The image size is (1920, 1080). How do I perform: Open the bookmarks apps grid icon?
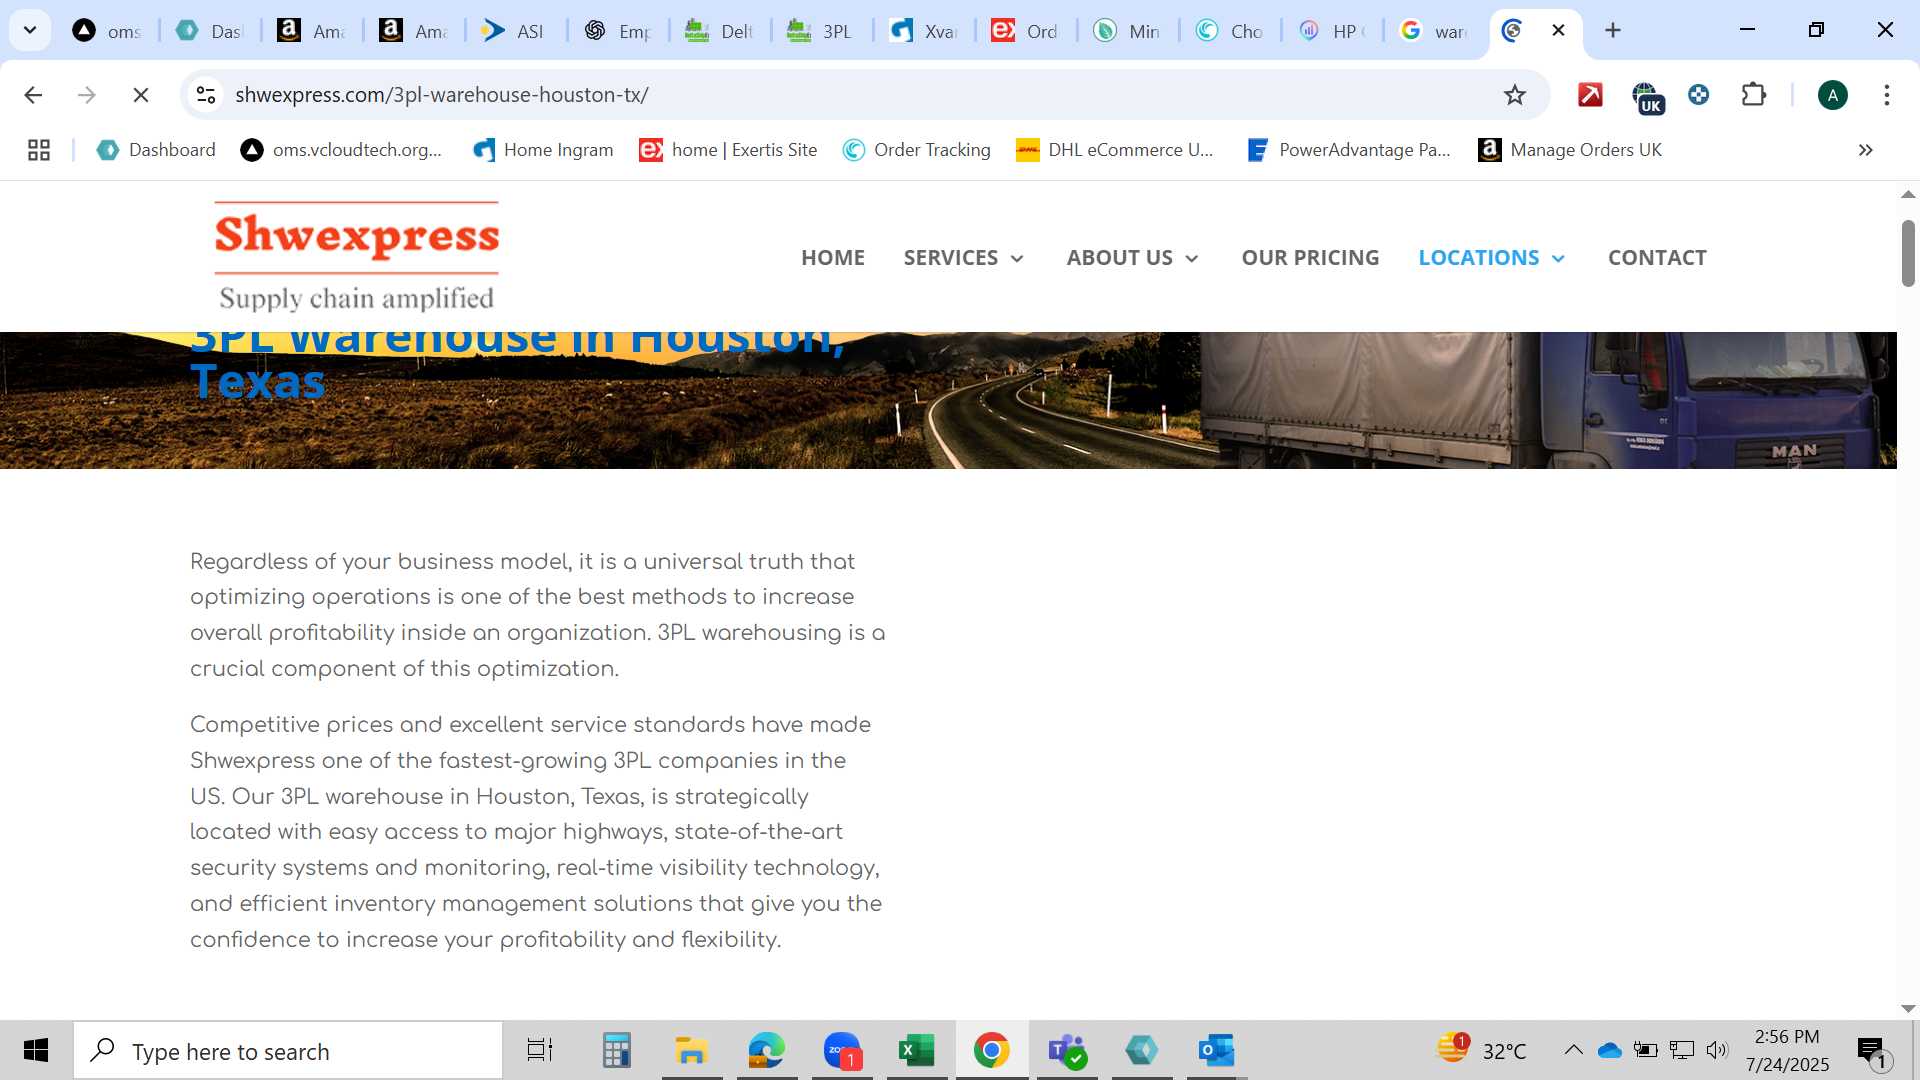click(x=39, y=150)
